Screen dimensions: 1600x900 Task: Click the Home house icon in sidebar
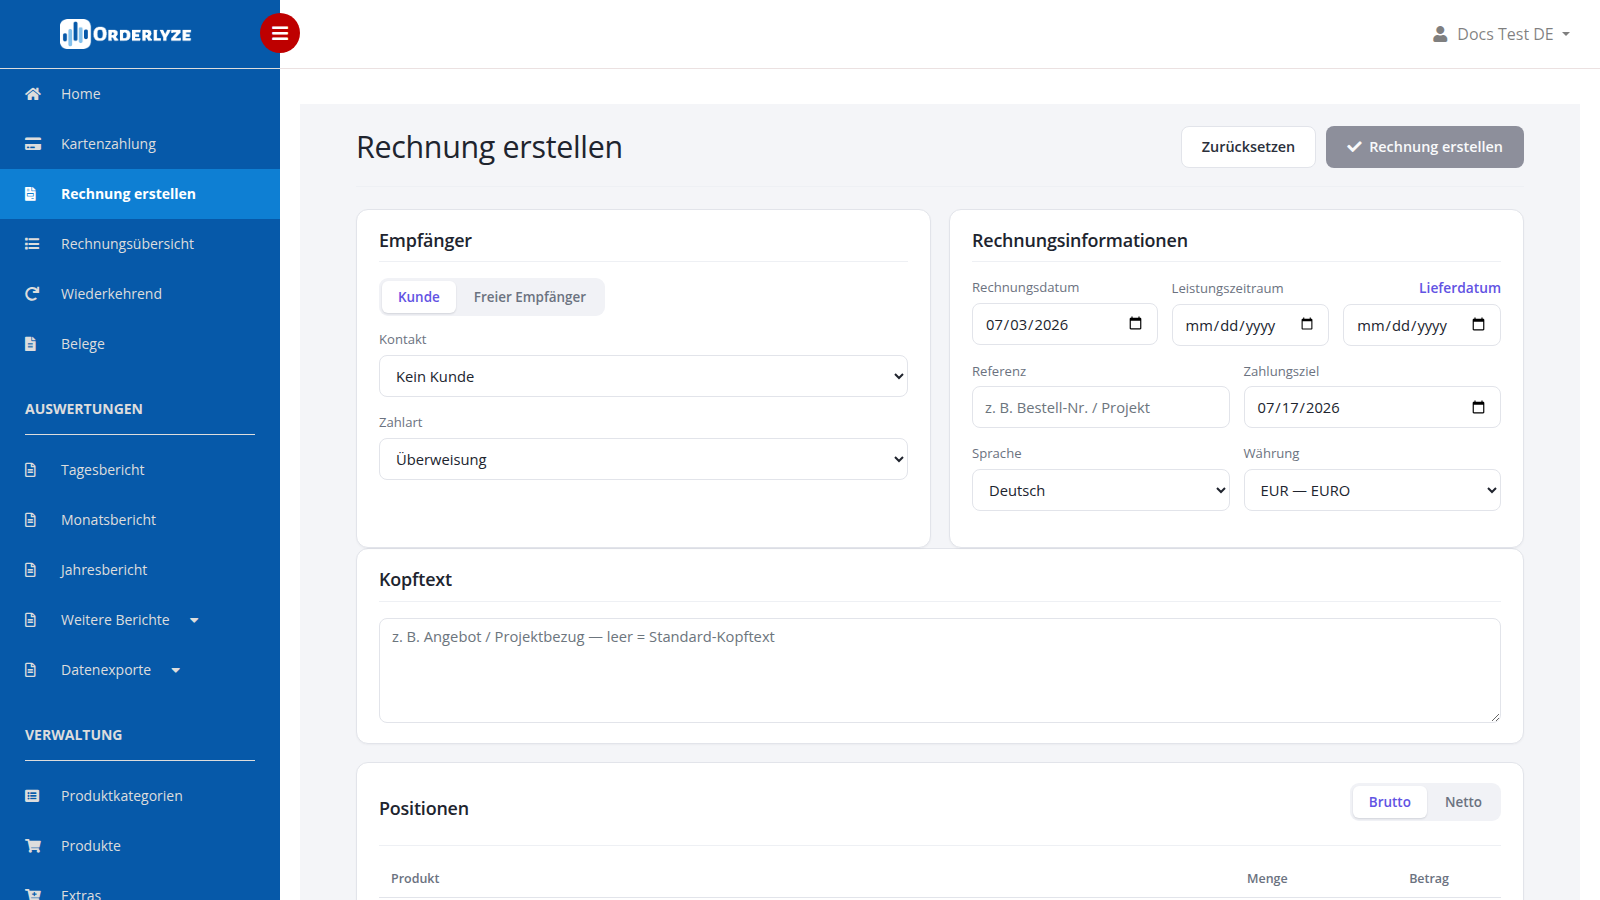pyautogui.click(x=33, y=94)
